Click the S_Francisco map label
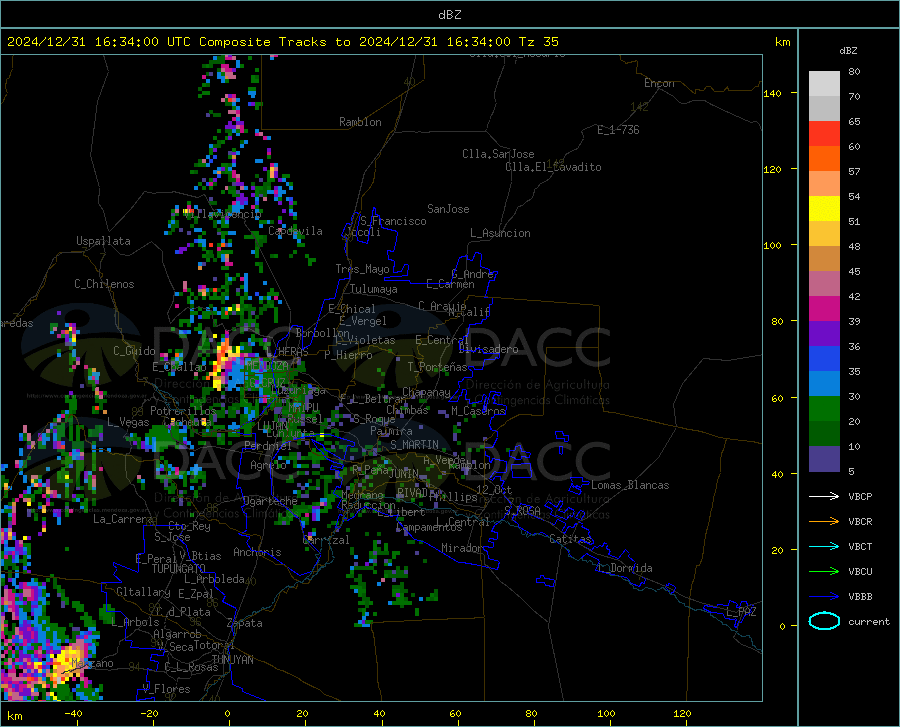900x727 pixels. click(x=393, y=221)
